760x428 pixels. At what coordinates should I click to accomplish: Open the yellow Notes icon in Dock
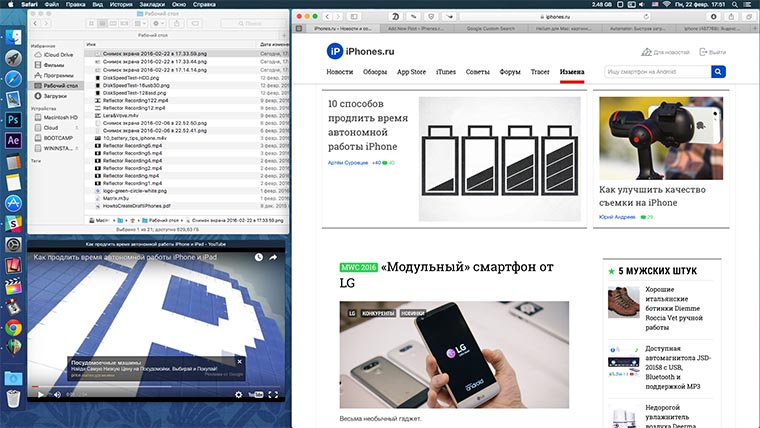[x=13, y=182]
